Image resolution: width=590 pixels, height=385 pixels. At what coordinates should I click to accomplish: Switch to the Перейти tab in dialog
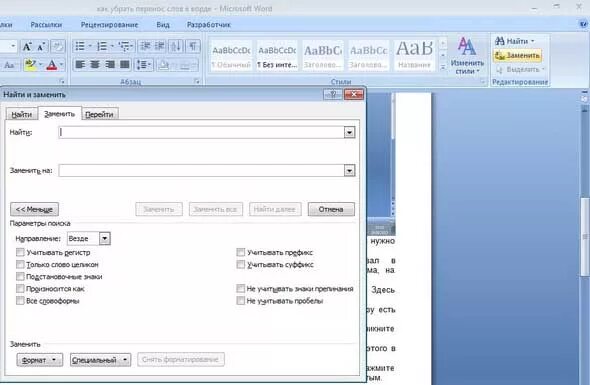[x=99, y=114]
